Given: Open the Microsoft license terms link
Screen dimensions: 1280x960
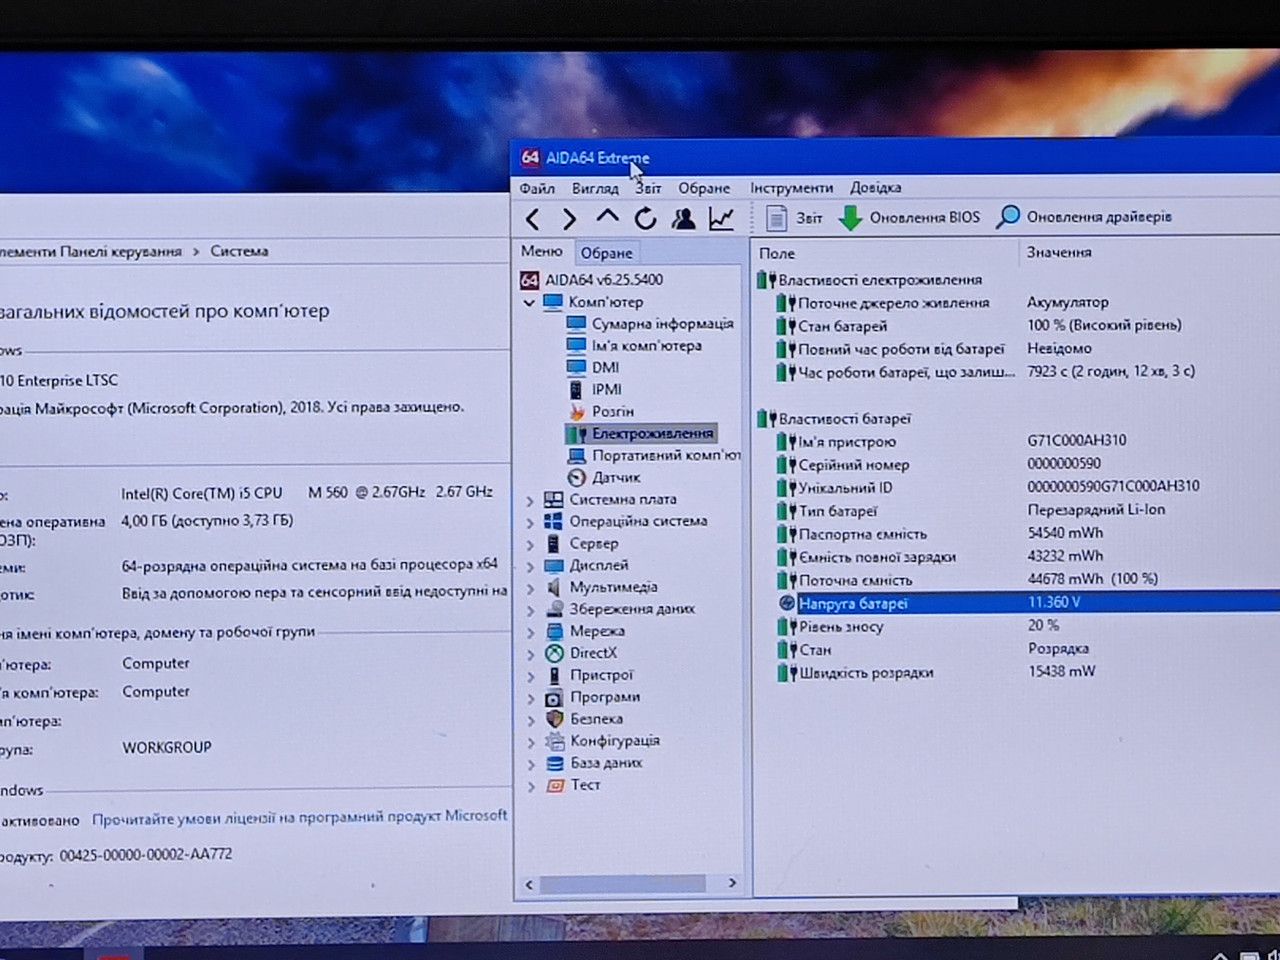Looking at the screenshot, I should coord(300,817).
